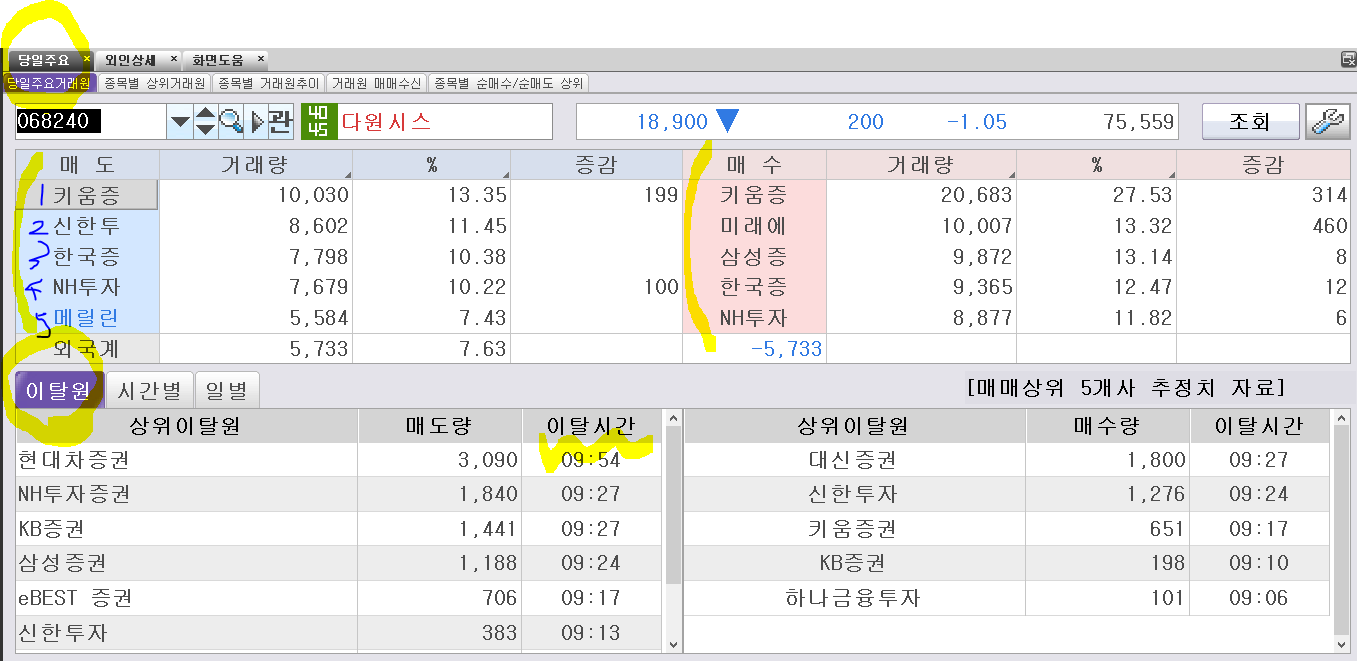Viewport: 1357px width, 661px height.
Task: Click the total volume value 75,559
Action: 1139,122
